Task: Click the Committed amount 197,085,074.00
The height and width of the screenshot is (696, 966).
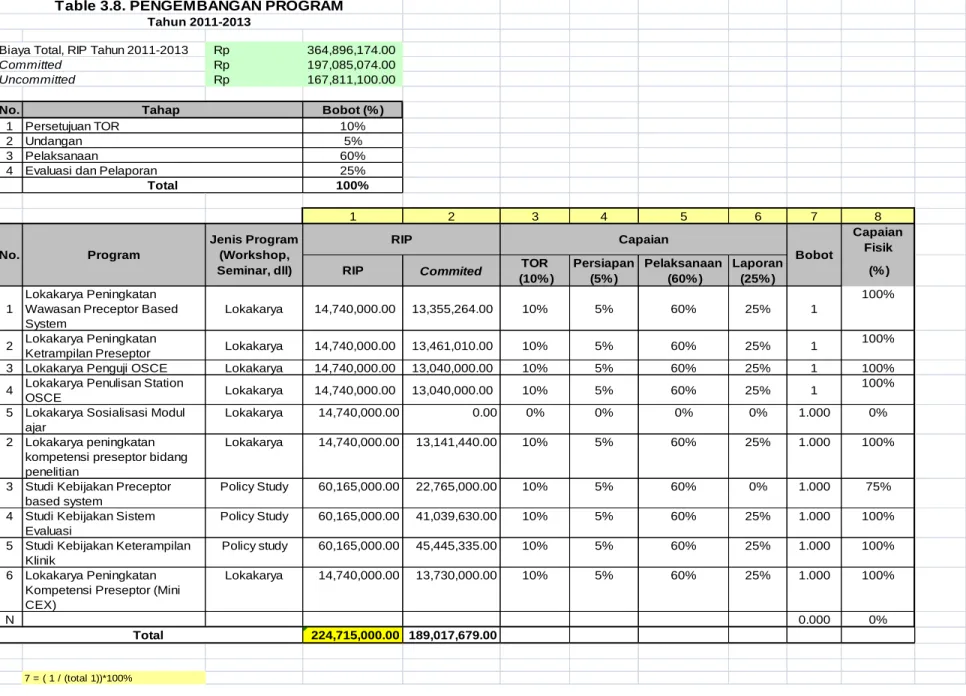Action: tap(352, 65)
